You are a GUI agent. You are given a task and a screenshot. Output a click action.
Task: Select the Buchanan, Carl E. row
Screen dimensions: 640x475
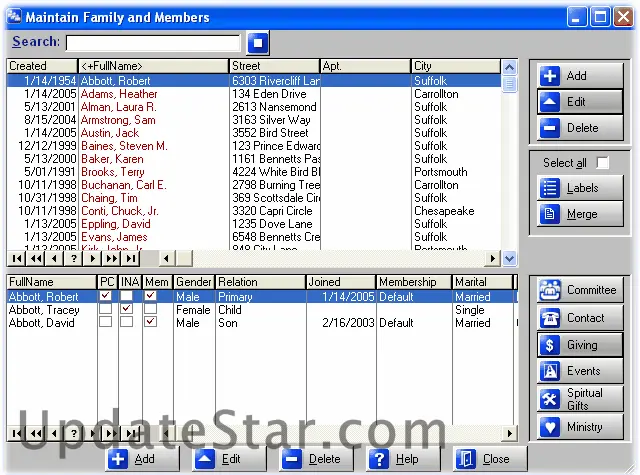point(253,185)
